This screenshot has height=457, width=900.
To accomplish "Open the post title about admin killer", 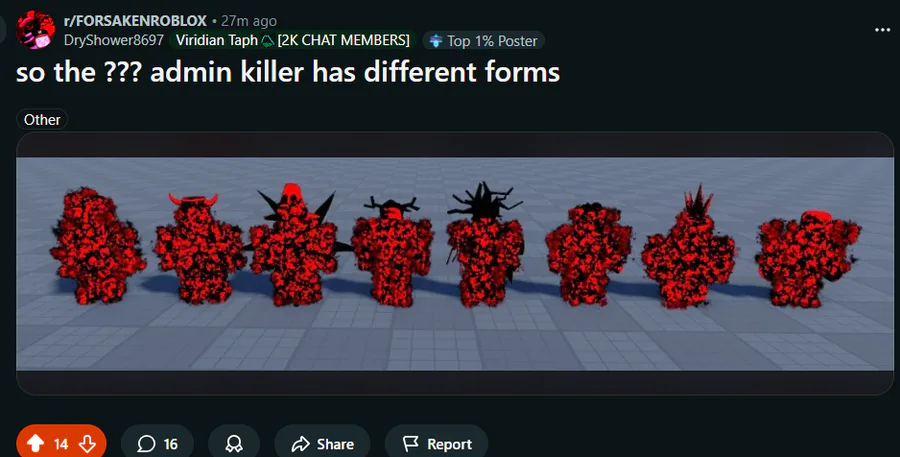I will click(288, 72).
